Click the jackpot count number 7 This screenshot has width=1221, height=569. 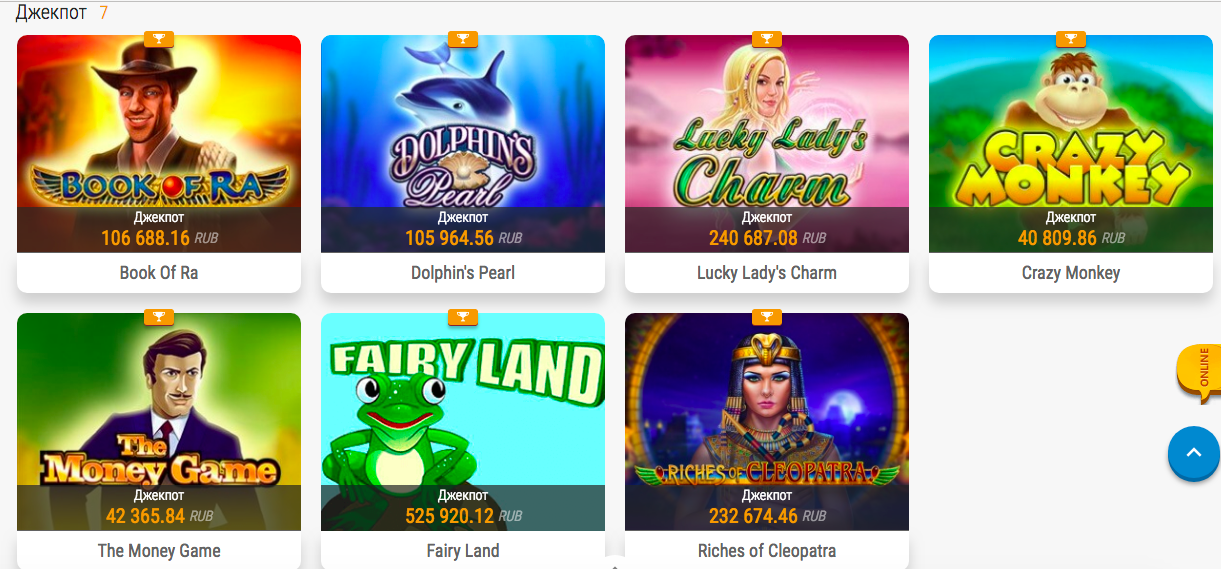pos(104,13)
